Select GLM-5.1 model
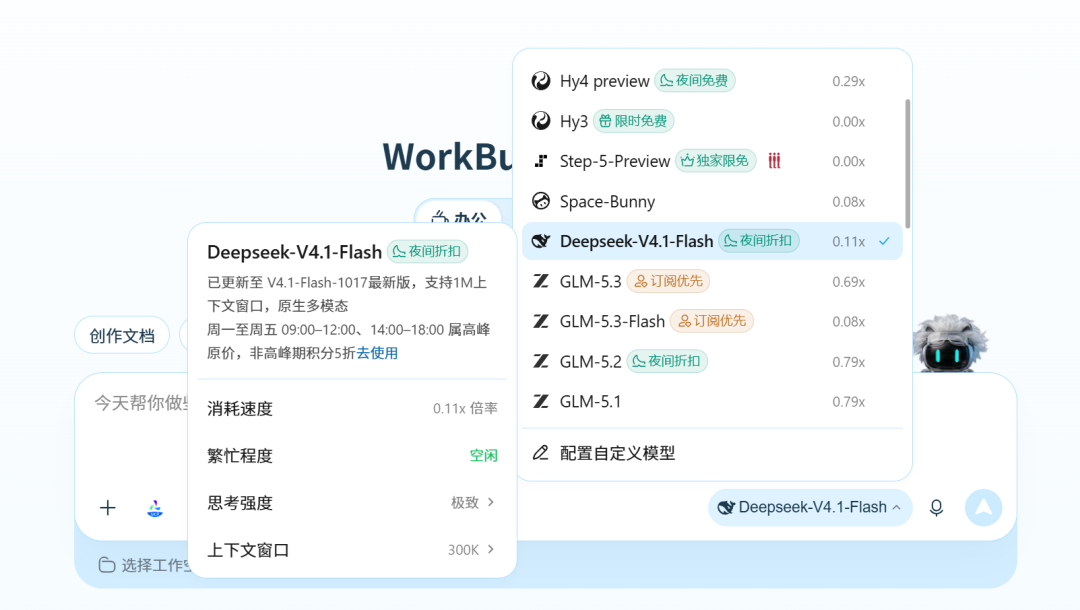The width and height of the screenshot is (1080, 610). 712,401
